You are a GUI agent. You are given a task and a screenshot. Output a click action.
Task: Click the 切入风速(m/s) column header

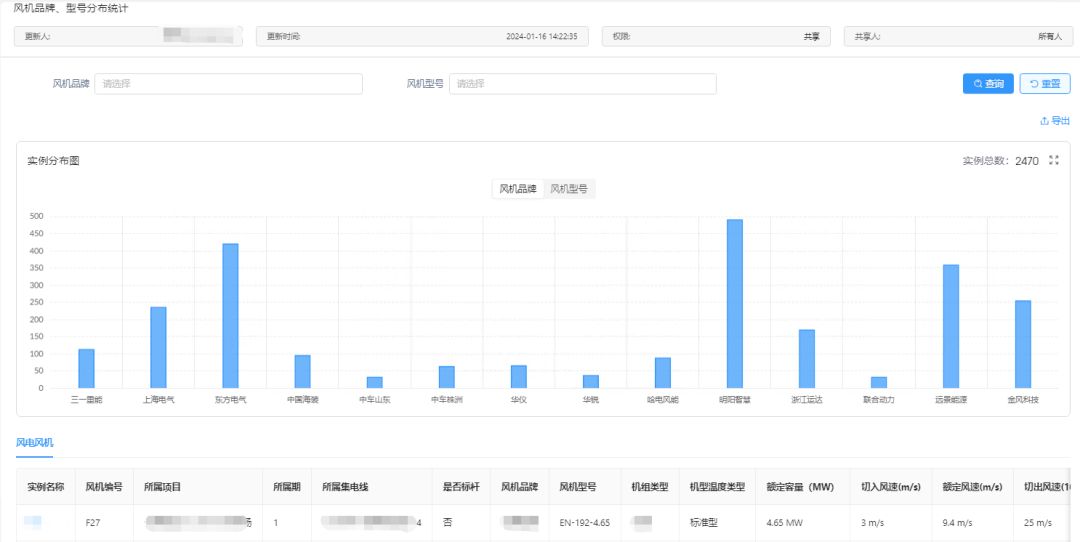point(891,487)
